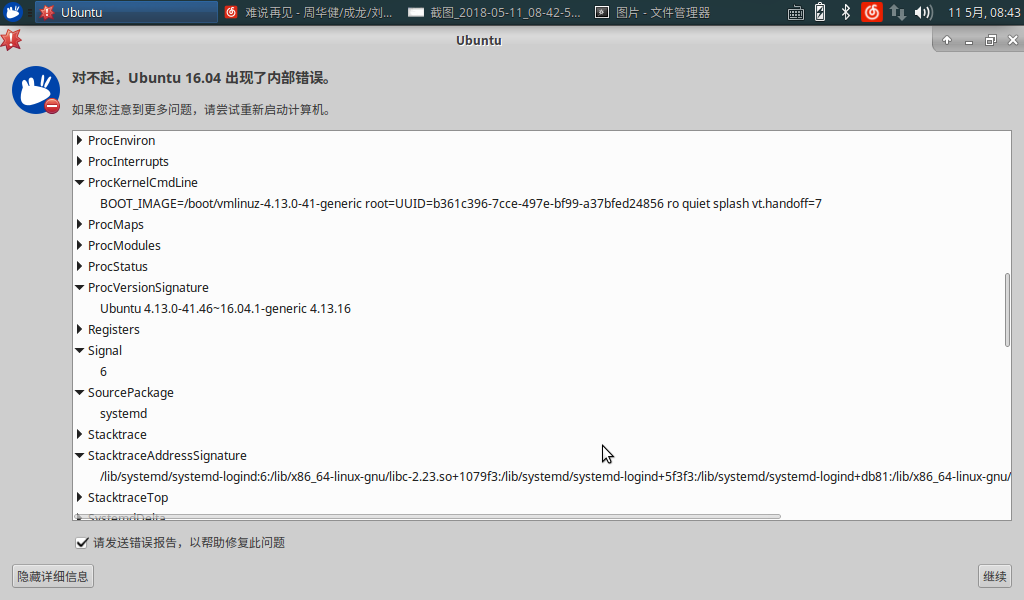Select the Ubuntu 4.13.0-41.46 version value

click(225, 309)
